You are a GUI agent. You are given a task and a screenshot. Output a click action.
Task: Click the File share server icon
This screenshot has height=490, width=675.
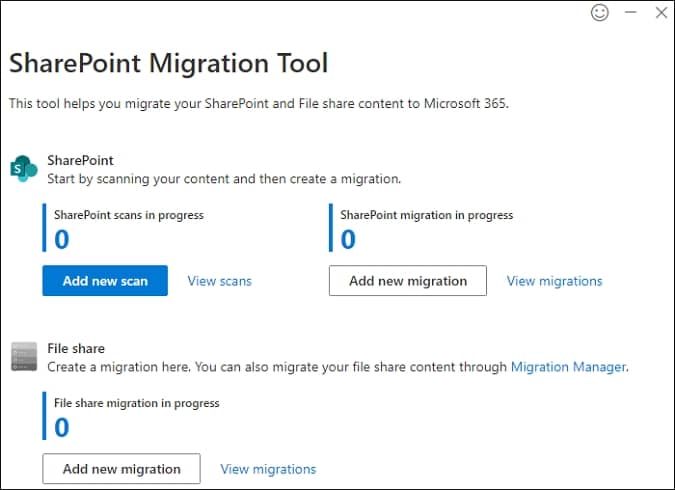(24, 357)
